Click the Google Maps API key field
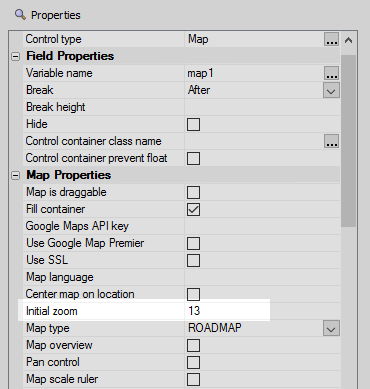Image resolution: width=370 pixels, height=389 pixels. pos(262,226)
